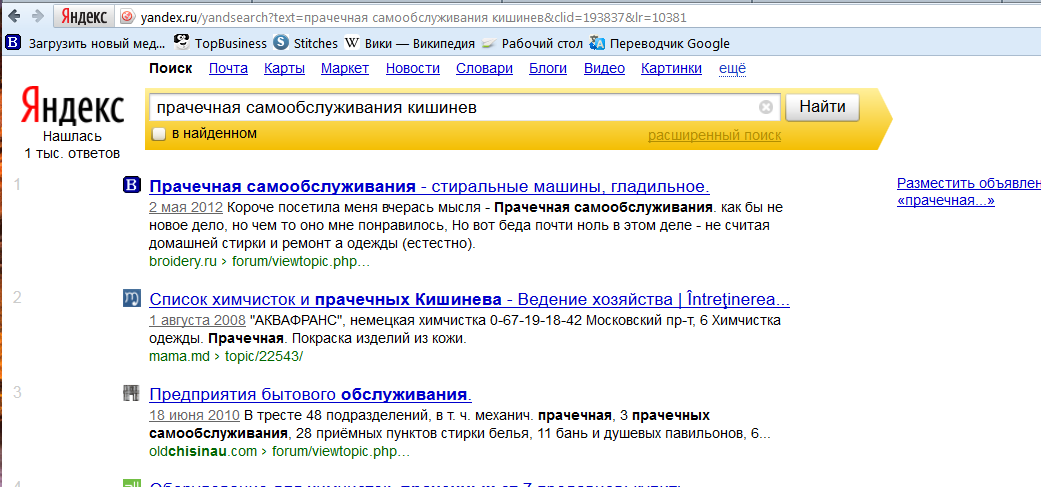1041x487 pixels.
Task: Go to Картинки service
Action: pos(671,68)
